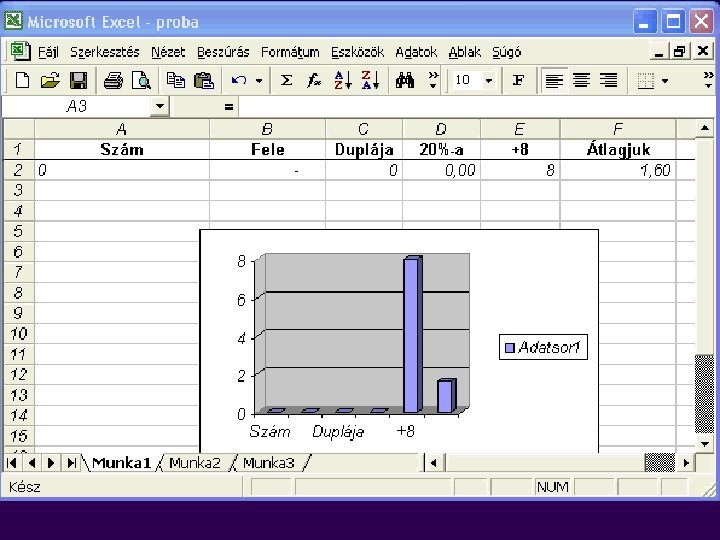Click vertical scrollbar down arrow
The width and height of the screenshot is (720, 540).
click(705, 444)
